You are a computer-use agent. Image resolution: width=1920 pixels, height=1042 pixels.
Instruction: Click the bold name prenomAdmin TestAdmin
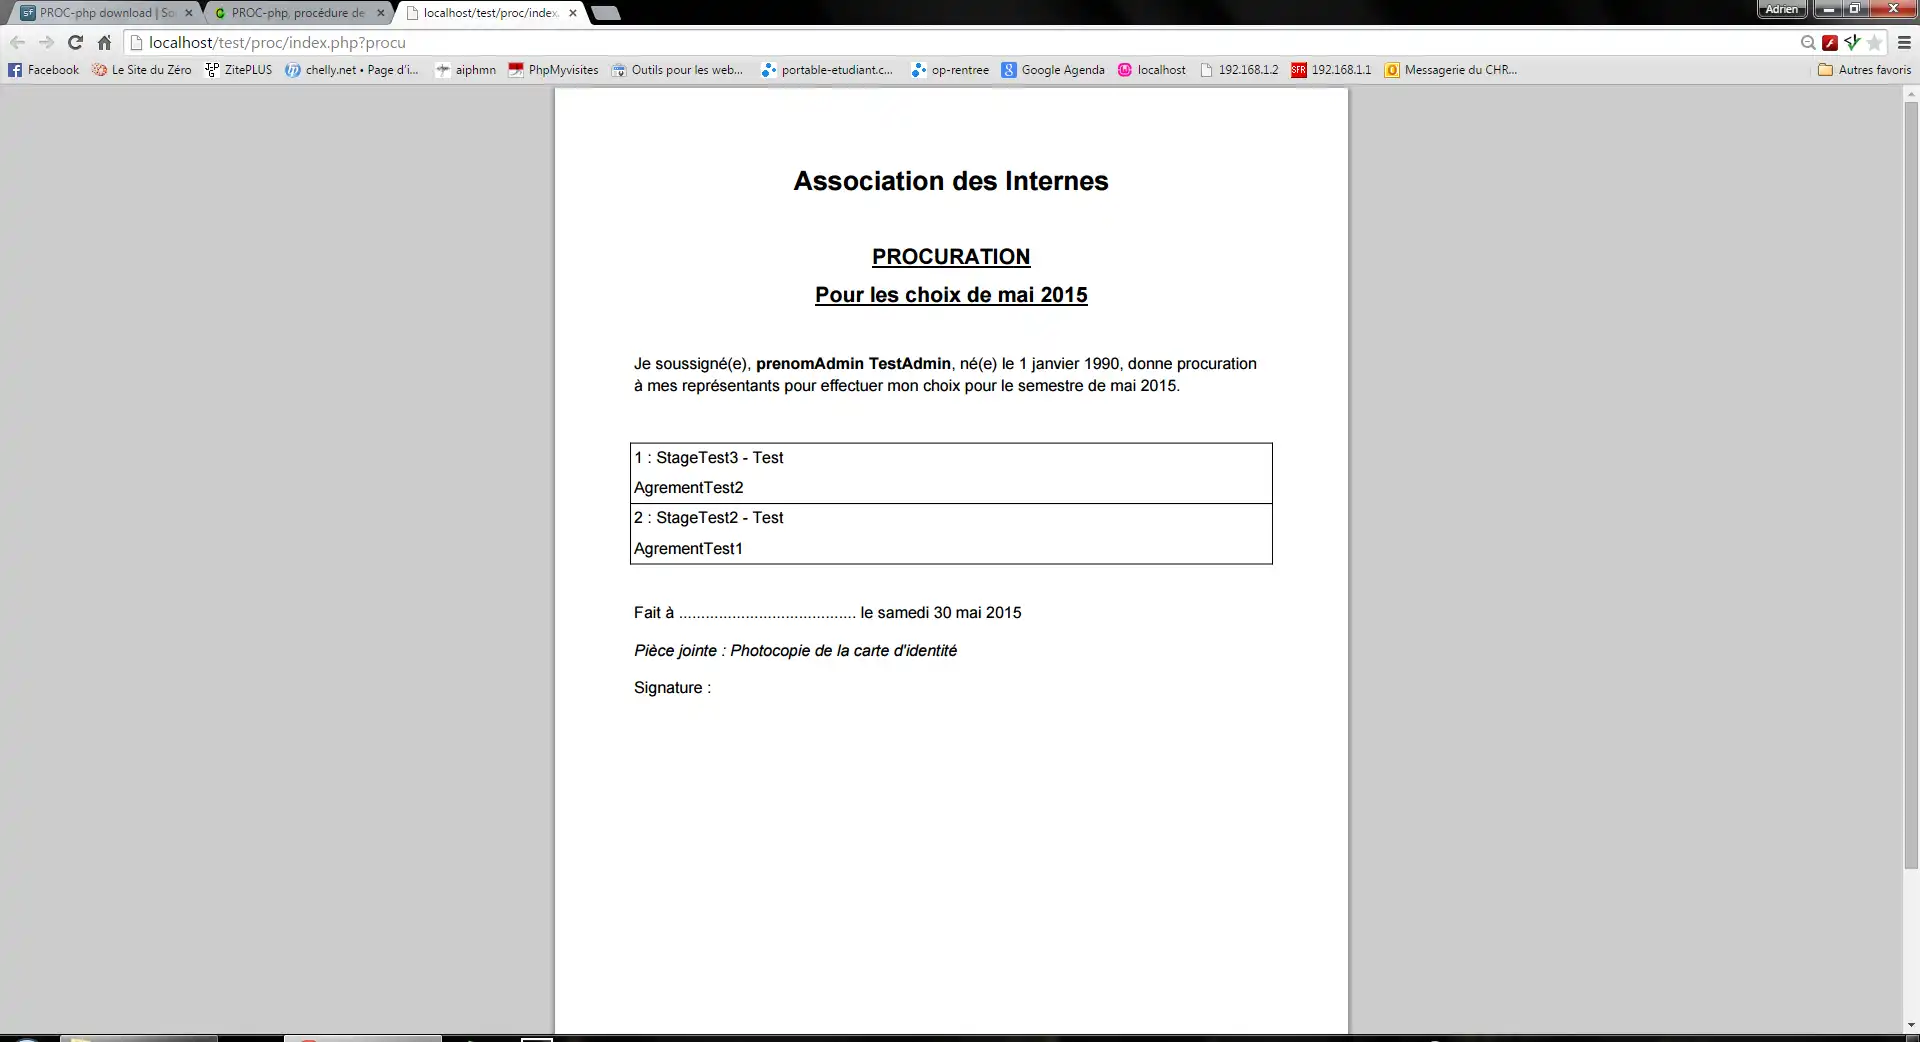(x=853, y=364)
